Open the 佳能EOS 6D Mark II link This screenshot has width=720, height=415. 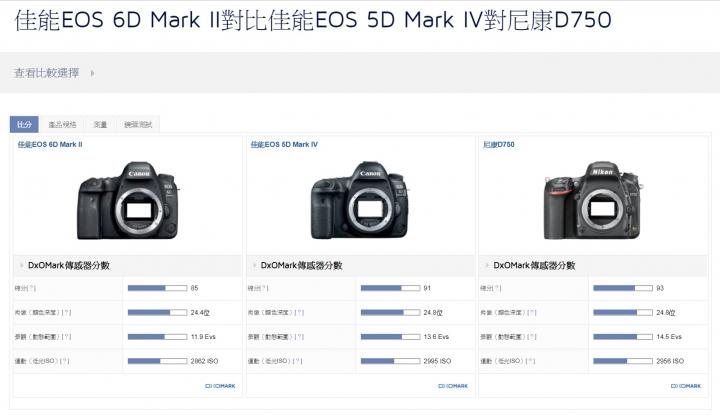[50, 145]
